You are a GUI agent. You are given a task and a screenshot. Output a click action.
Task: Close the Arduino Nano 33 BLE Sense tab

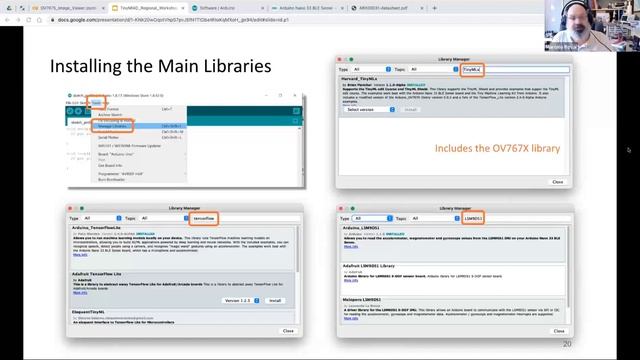(x=342, y=8)
